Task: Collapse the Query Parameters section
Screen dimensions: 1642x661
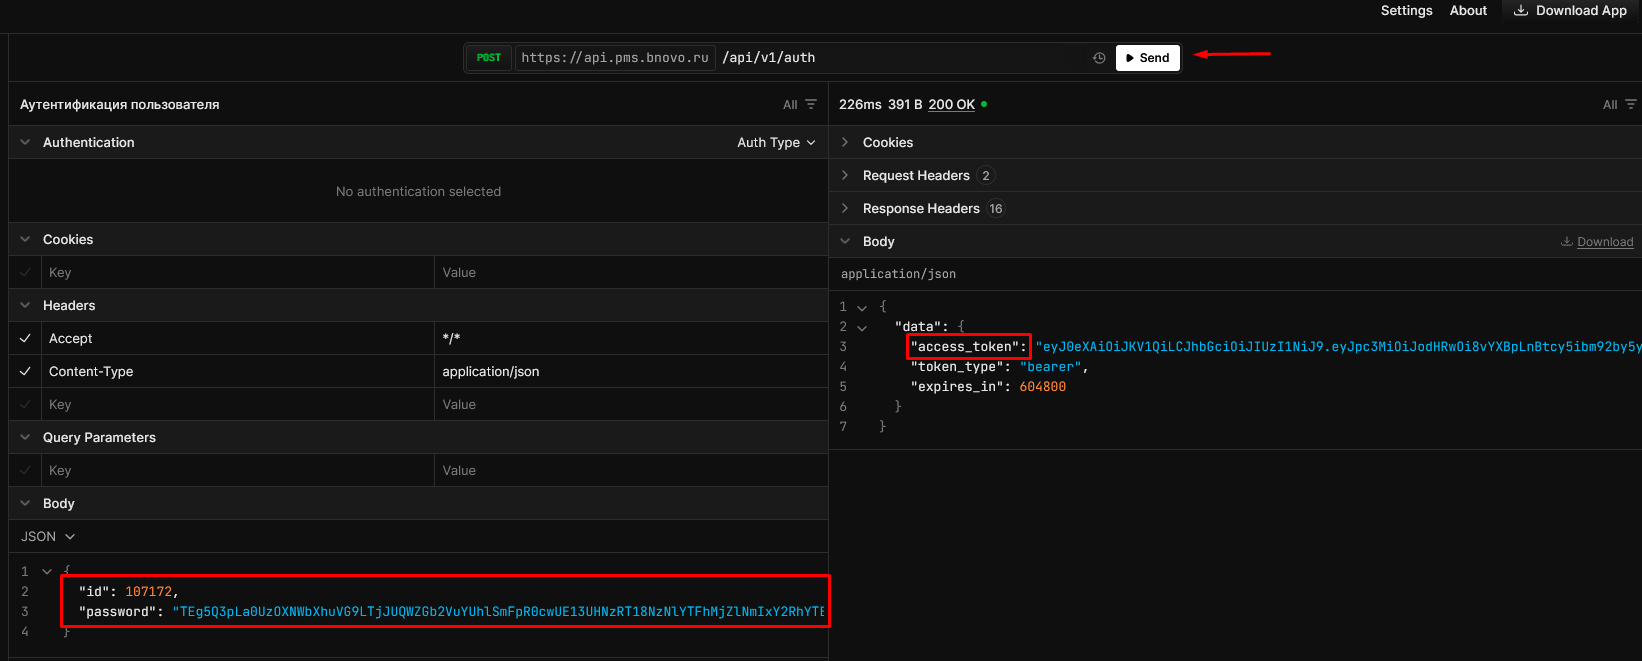Action: click(x=25, y=437)
